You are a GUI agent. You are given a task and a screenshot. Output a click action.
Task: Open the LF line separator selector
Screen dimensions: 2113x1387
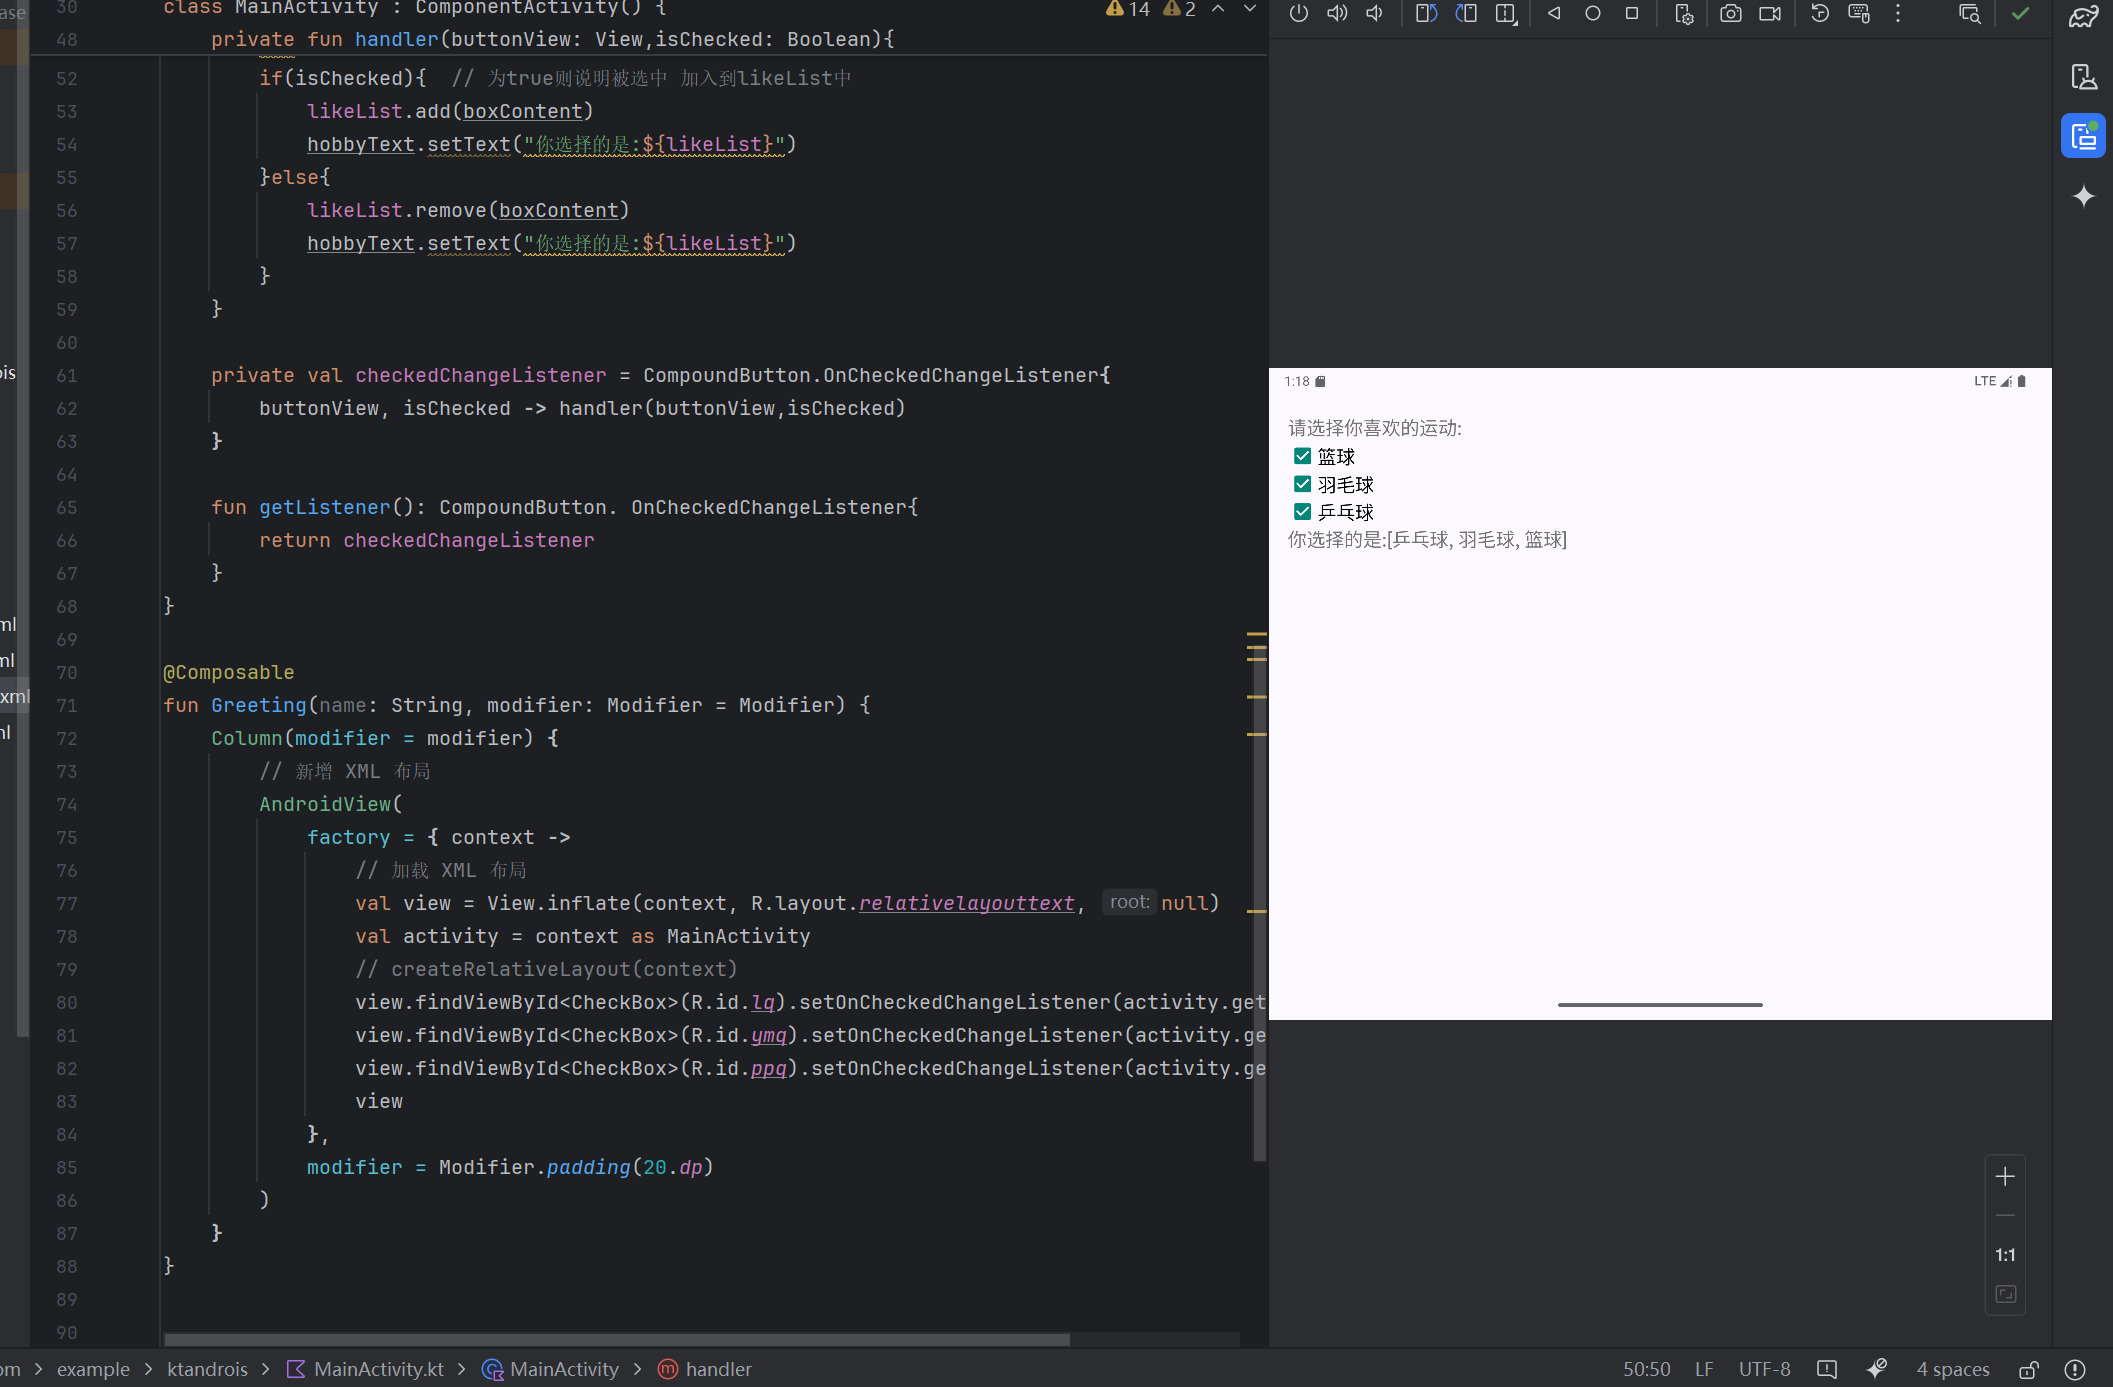(x=1704, y=1369)
